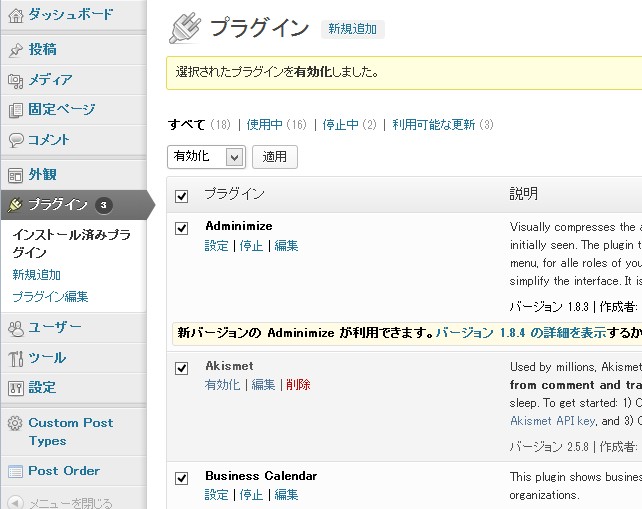Switch to the 利用可能な更新 filter
This screenshot has width=642, height=509.
(x=434, y=124)
